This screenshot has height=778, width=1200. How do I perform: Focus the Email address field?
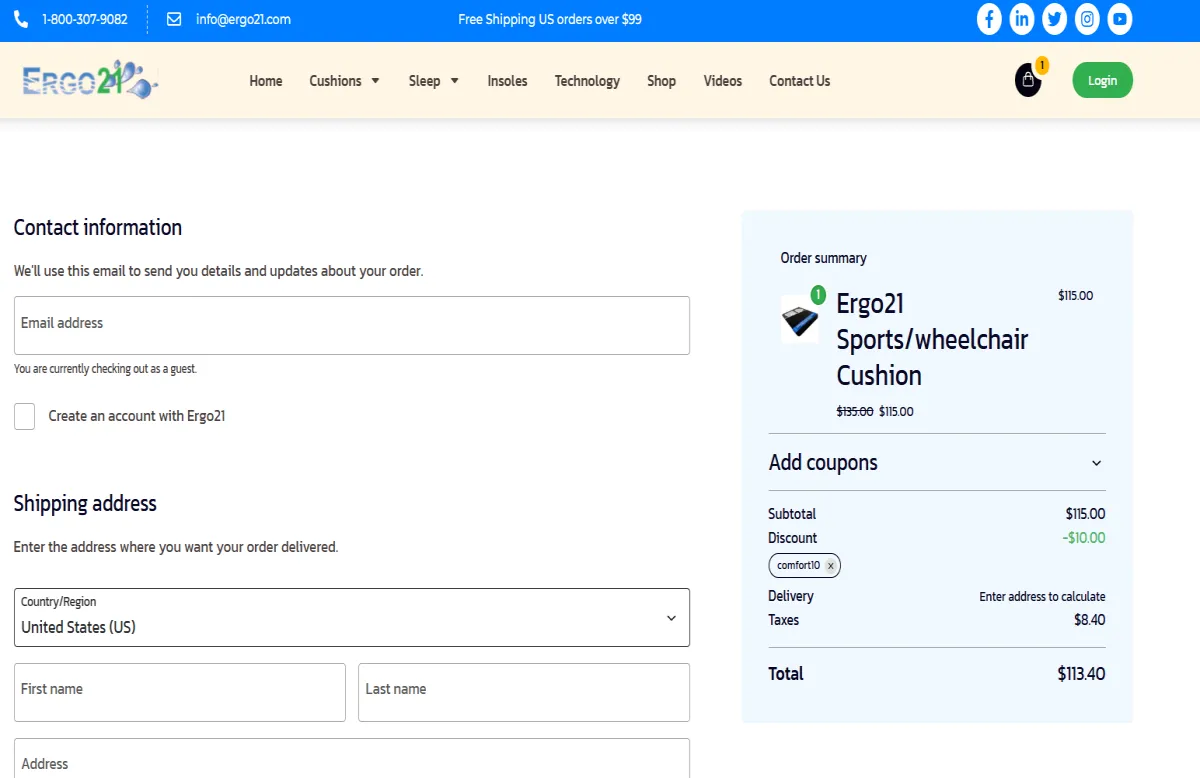(351, 325)
